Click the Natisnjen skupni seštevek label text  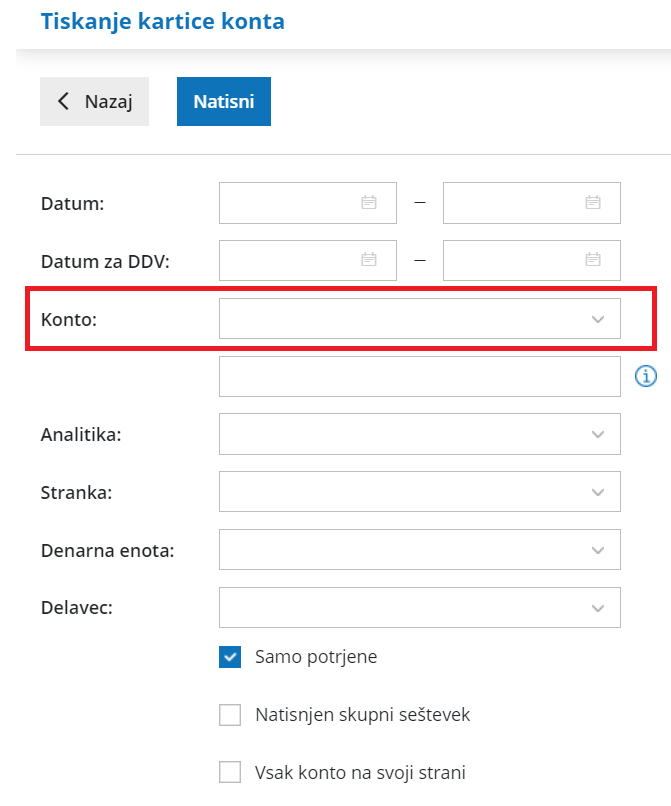pos(362,715)
